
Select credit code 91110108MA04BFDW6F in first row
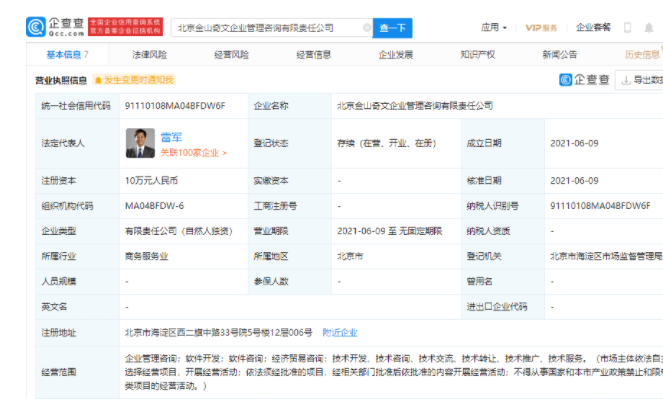(x=175, y=106)
